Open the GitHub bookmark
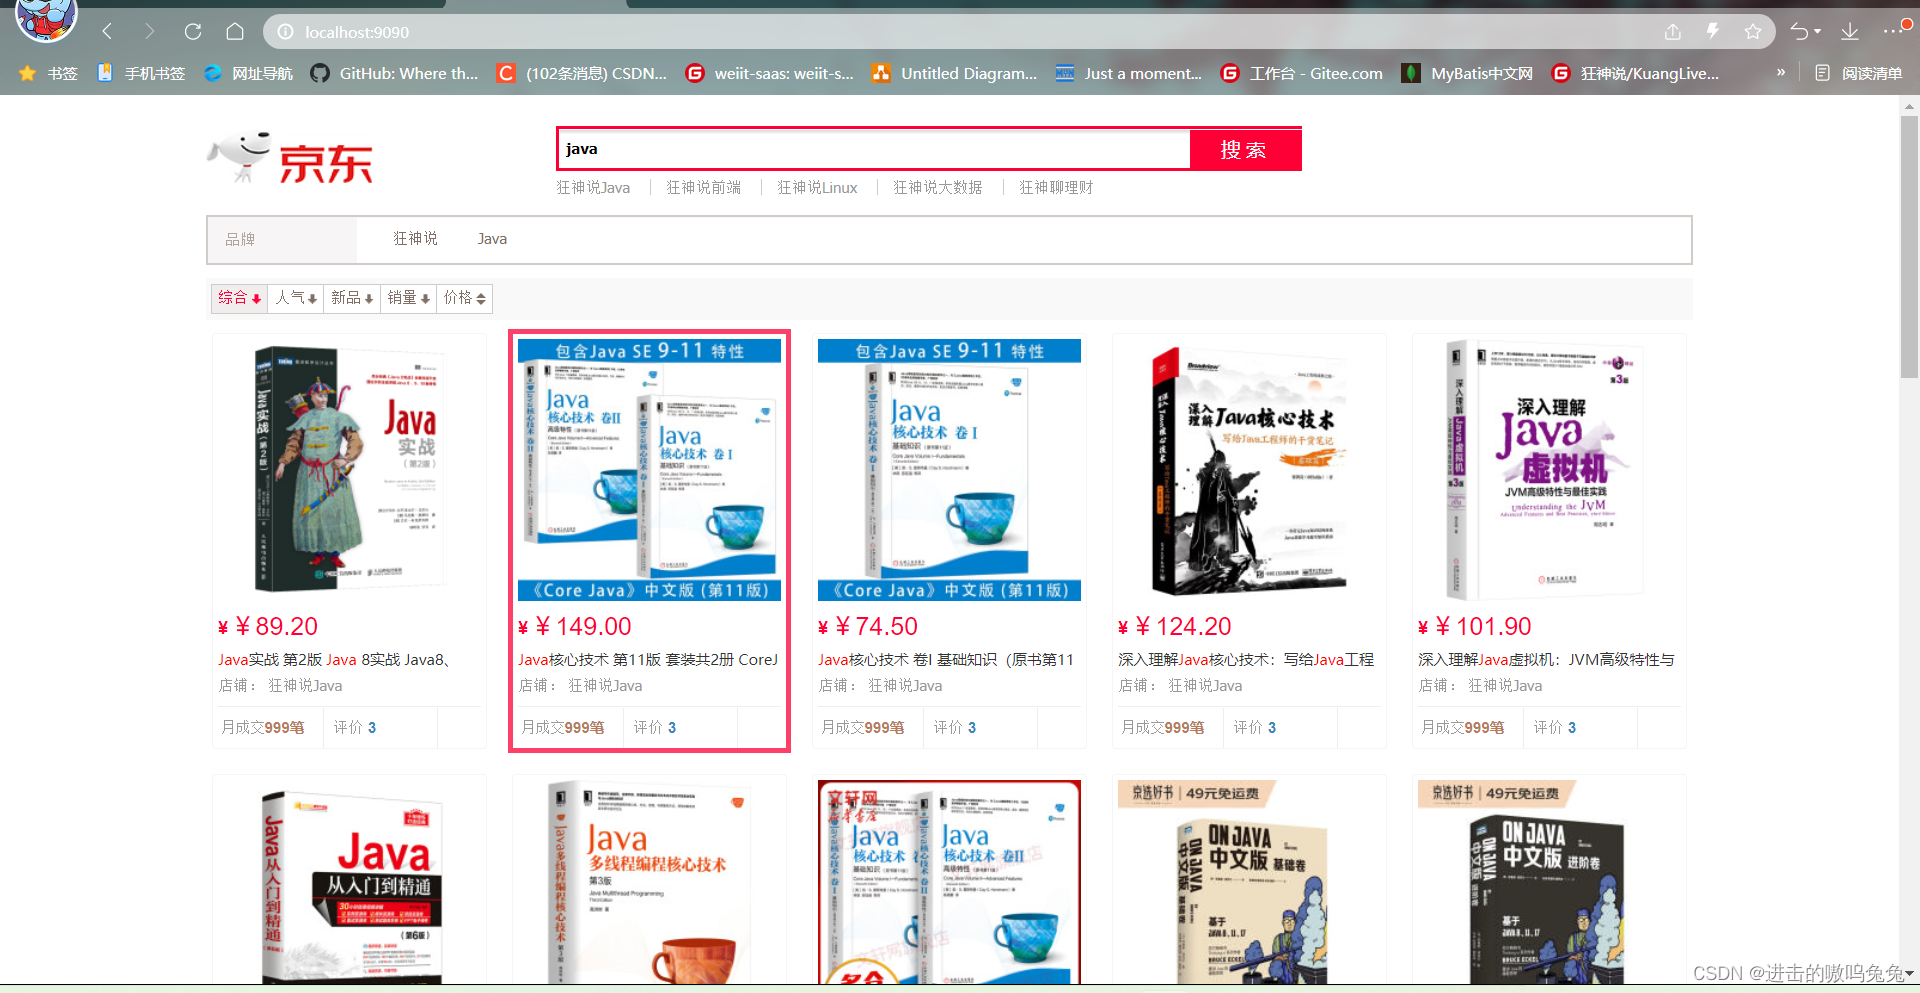1920x993 pixels. 394,73
